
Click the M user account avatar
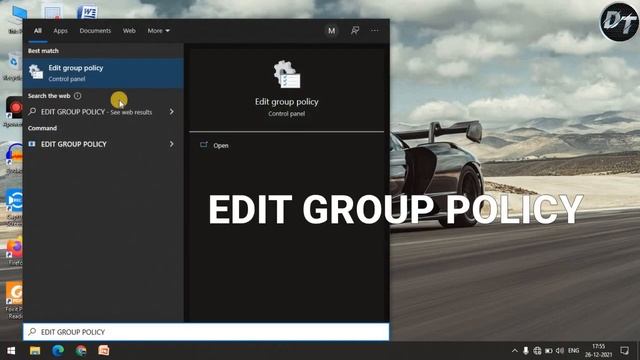(331, 31)
